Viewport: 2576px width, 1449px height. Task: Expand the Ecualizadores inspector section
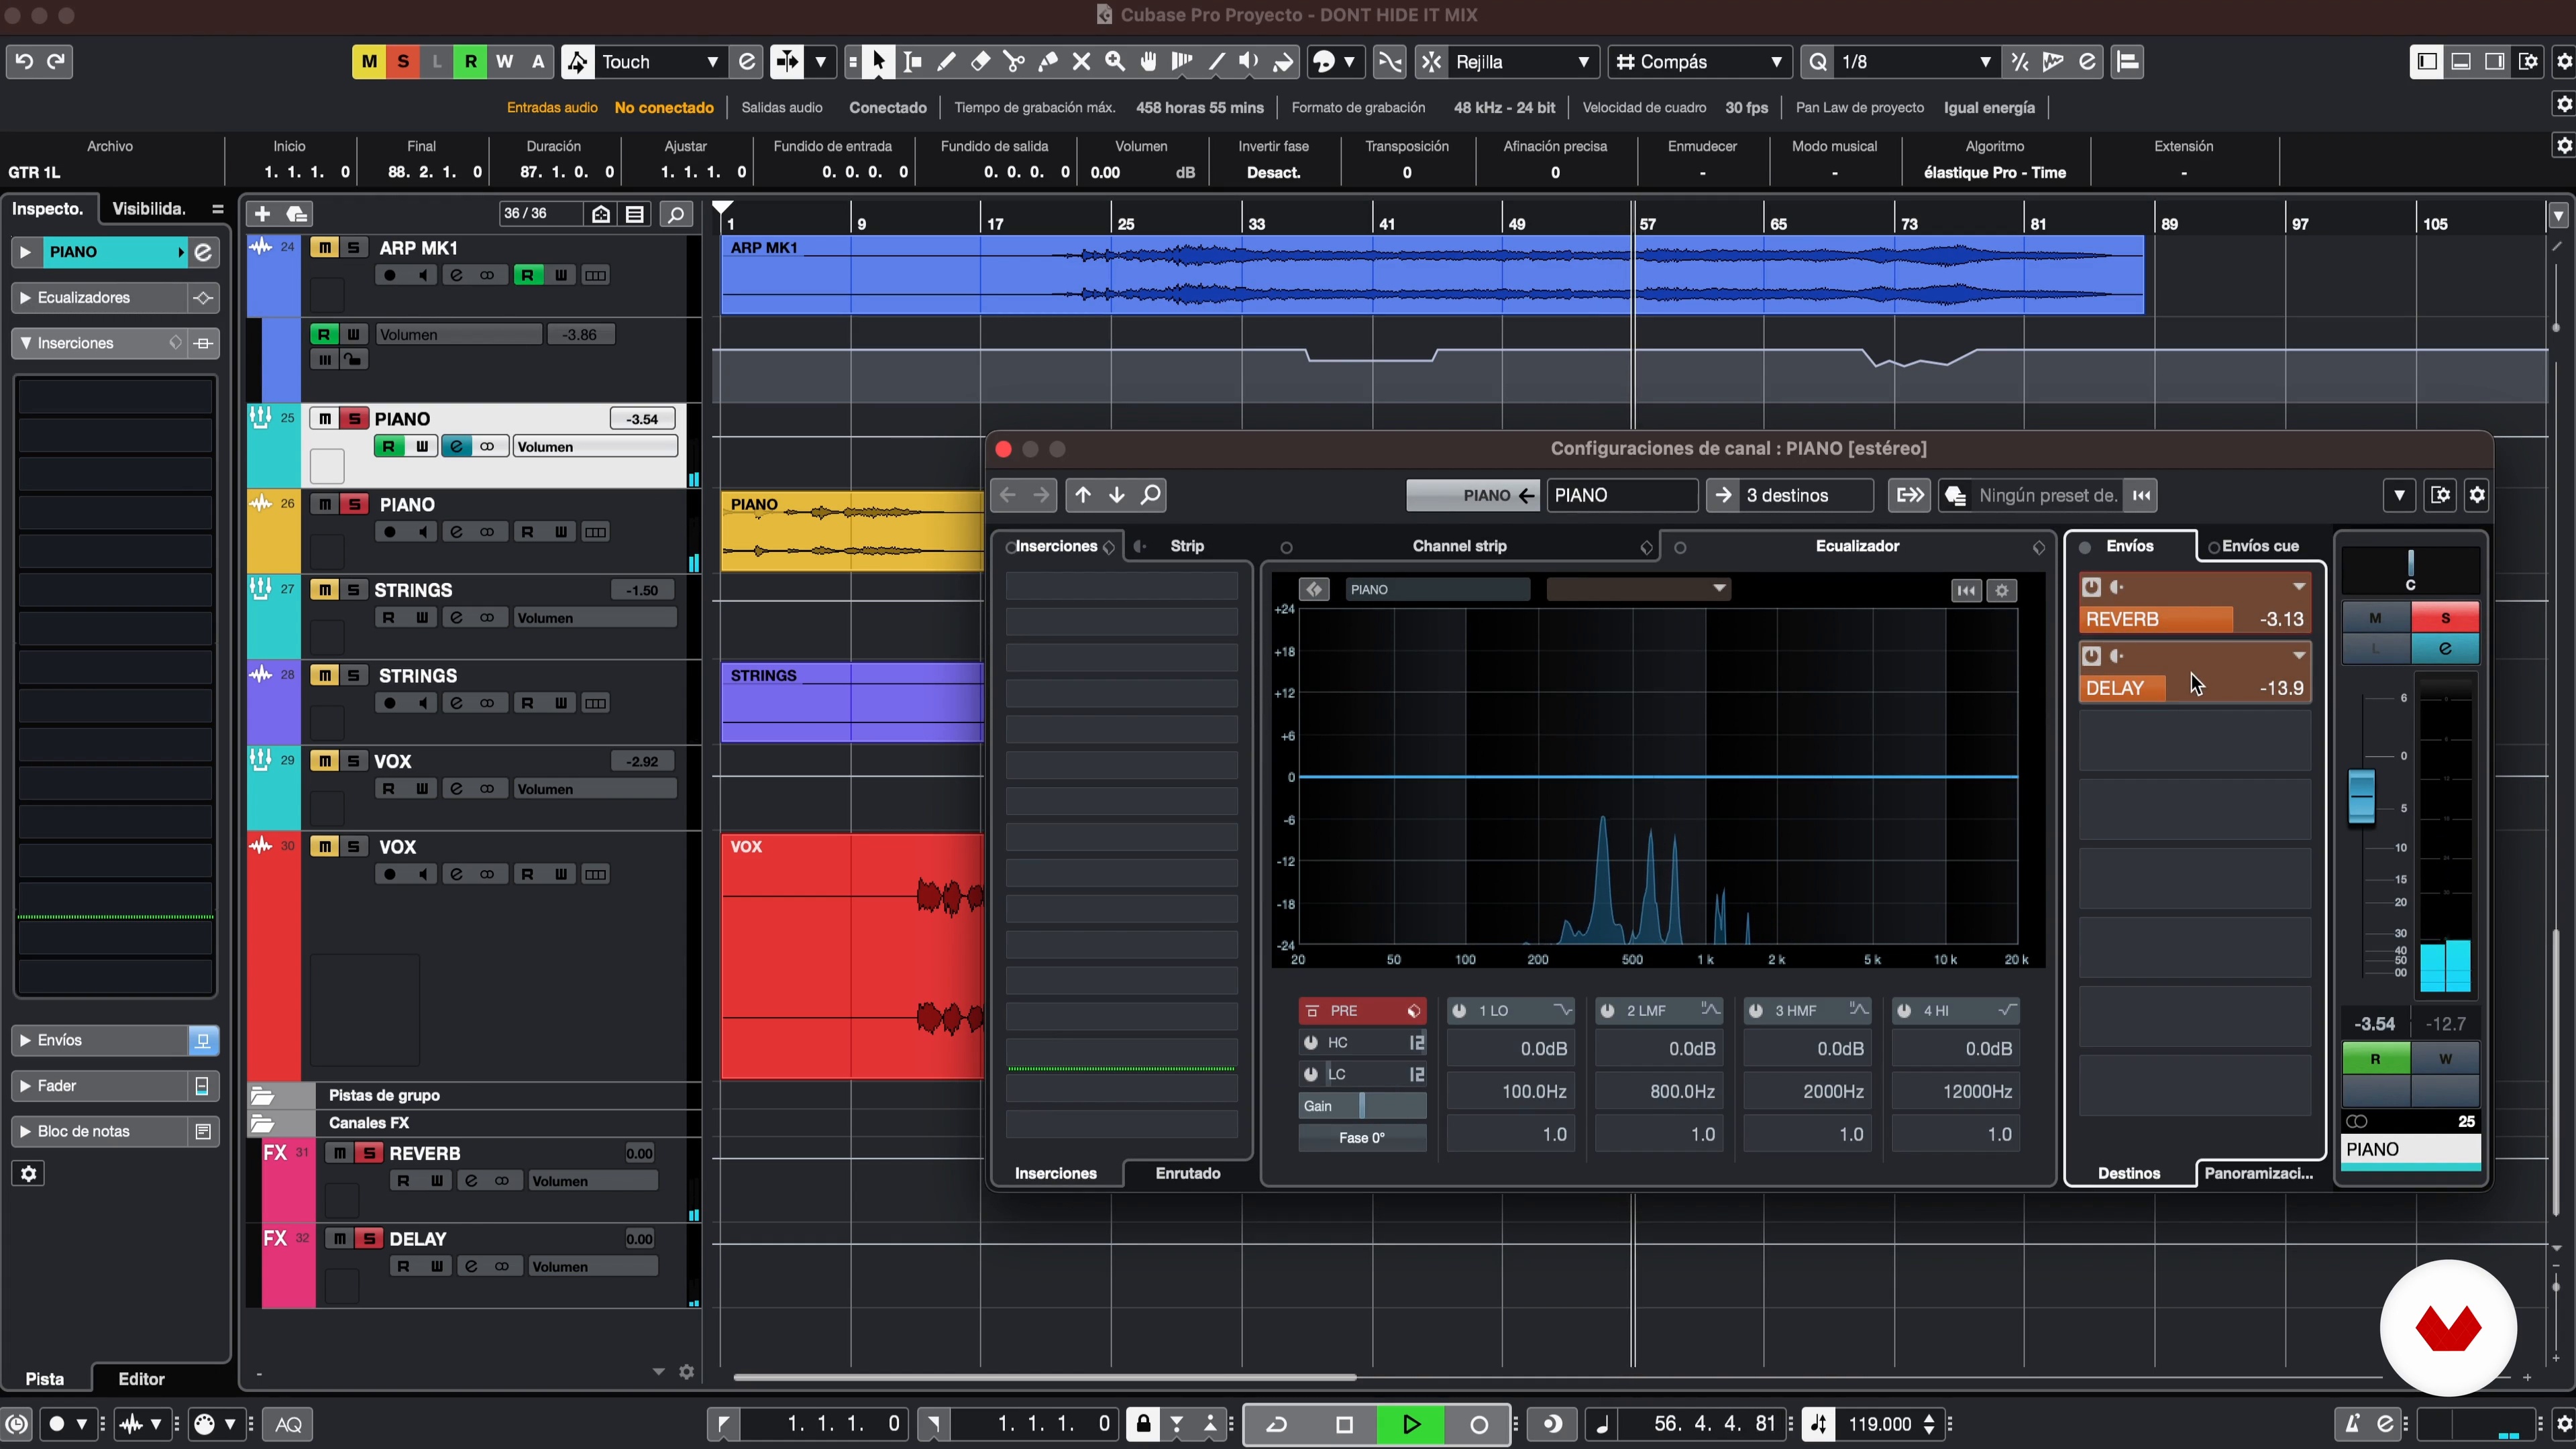pos(25,298)
